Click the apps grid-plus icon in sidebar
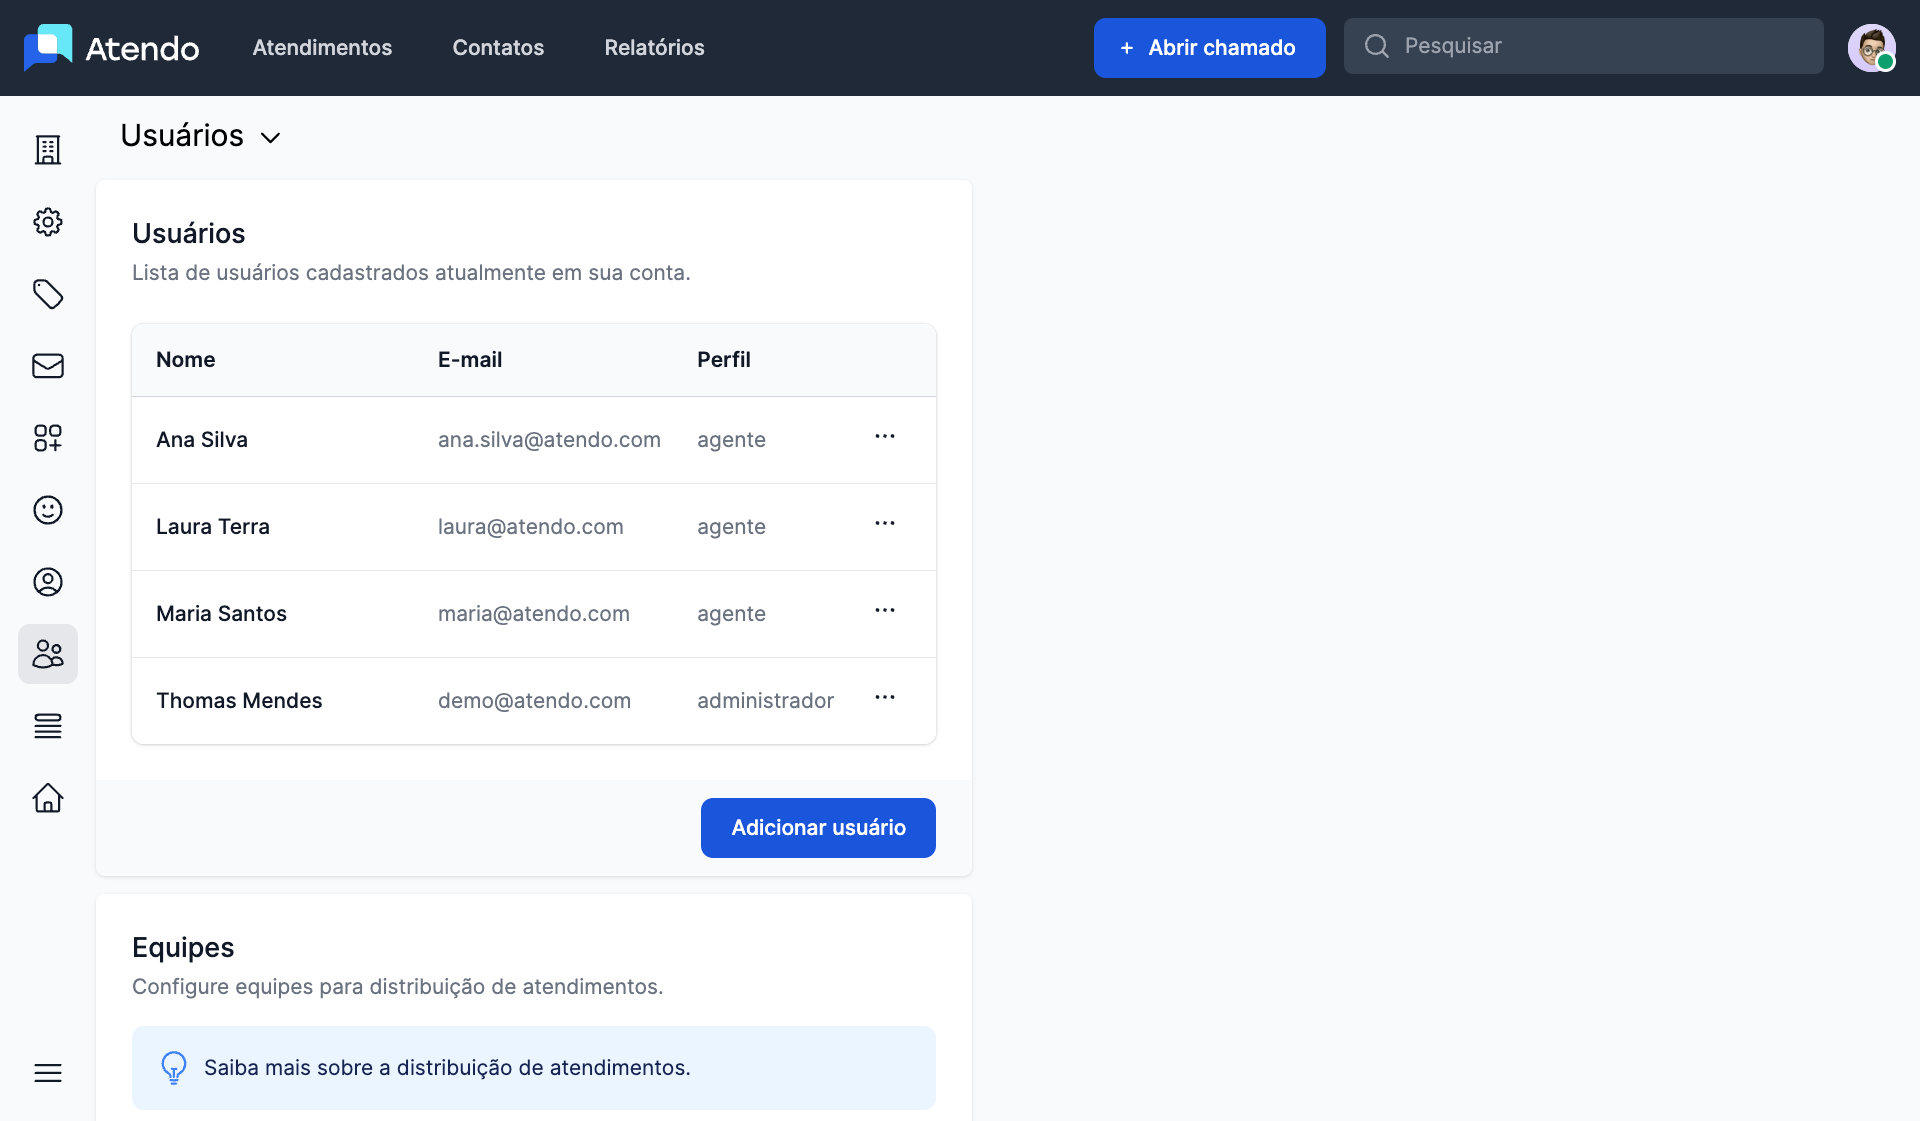This screenshot has width=1920, height=1121. pos(48,438)
